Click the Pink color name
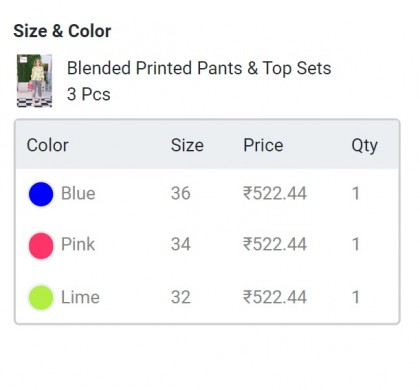The height and width of the screenshot is (390, 420). [78, 244]
